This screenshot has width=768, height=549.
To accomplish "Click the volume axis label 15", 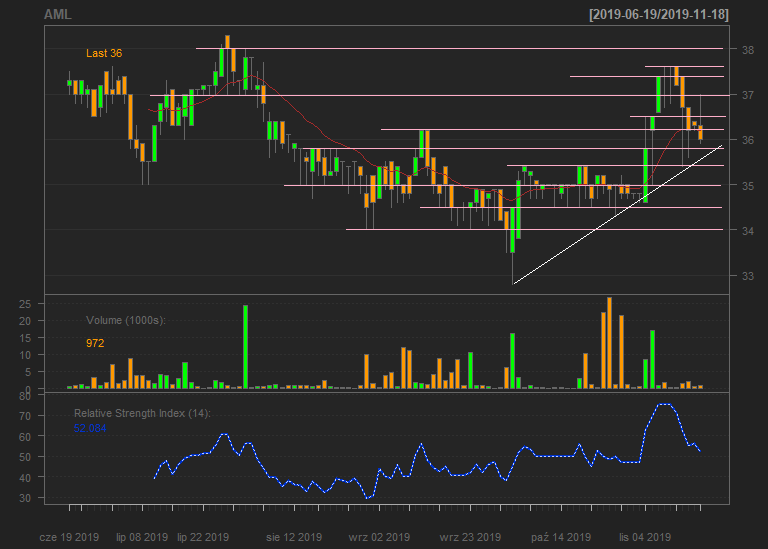I will 25,338.
